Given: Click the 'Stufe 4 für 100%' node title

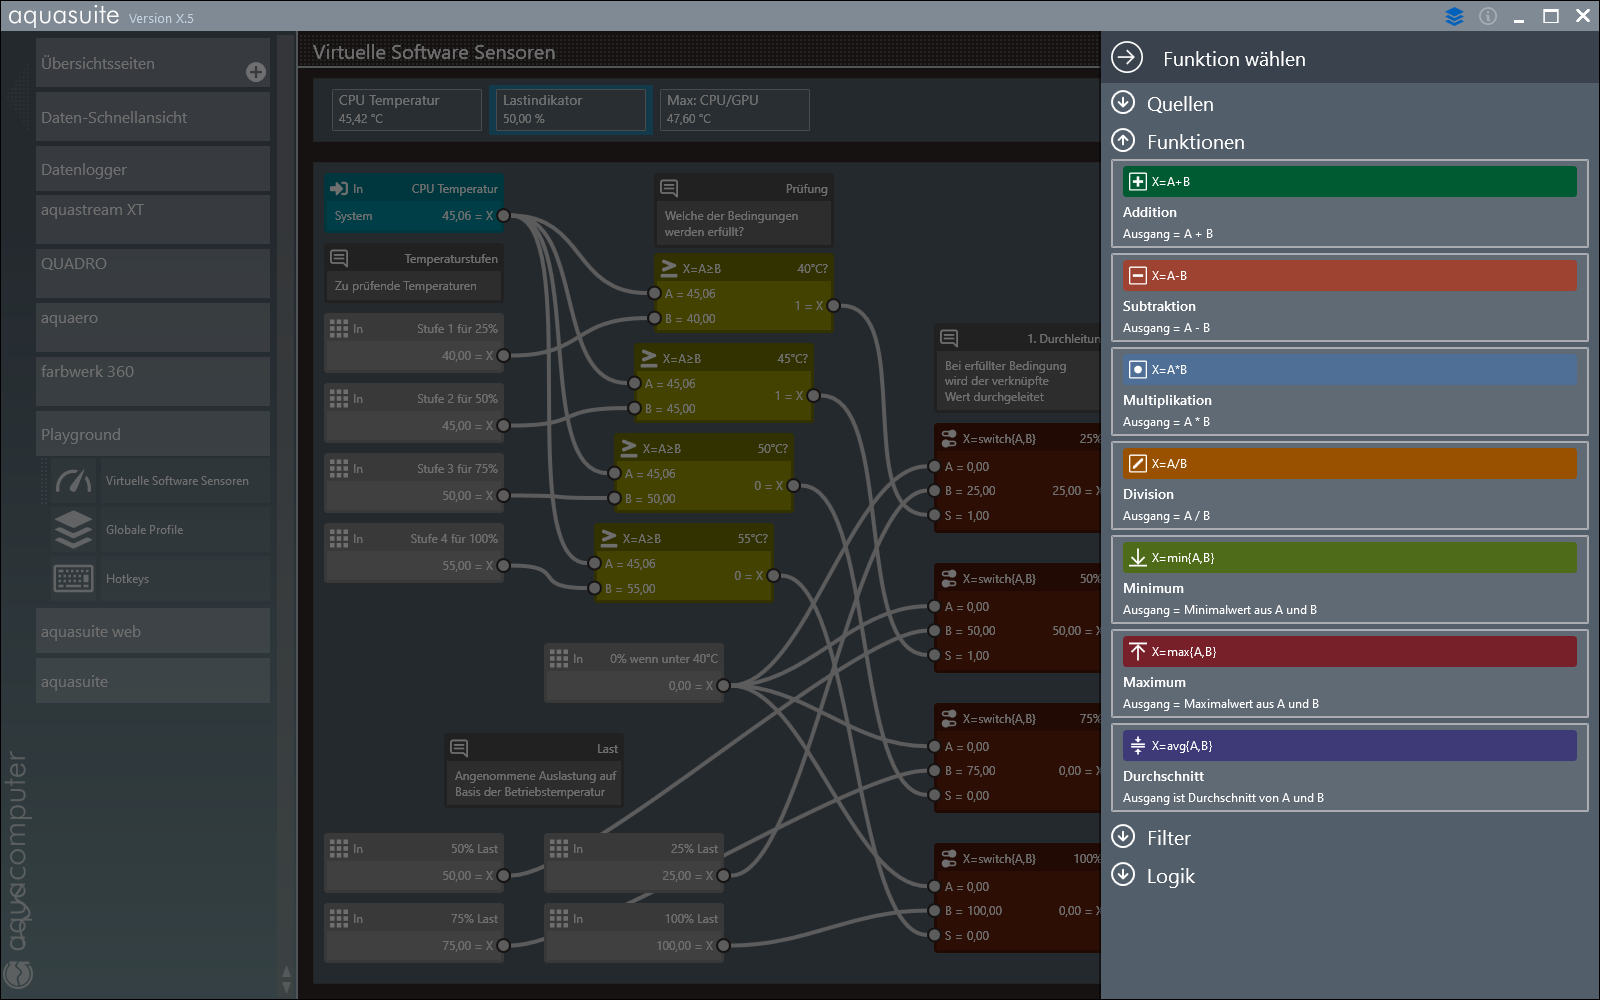Looking at the screenshot, I should pos(454,538).
